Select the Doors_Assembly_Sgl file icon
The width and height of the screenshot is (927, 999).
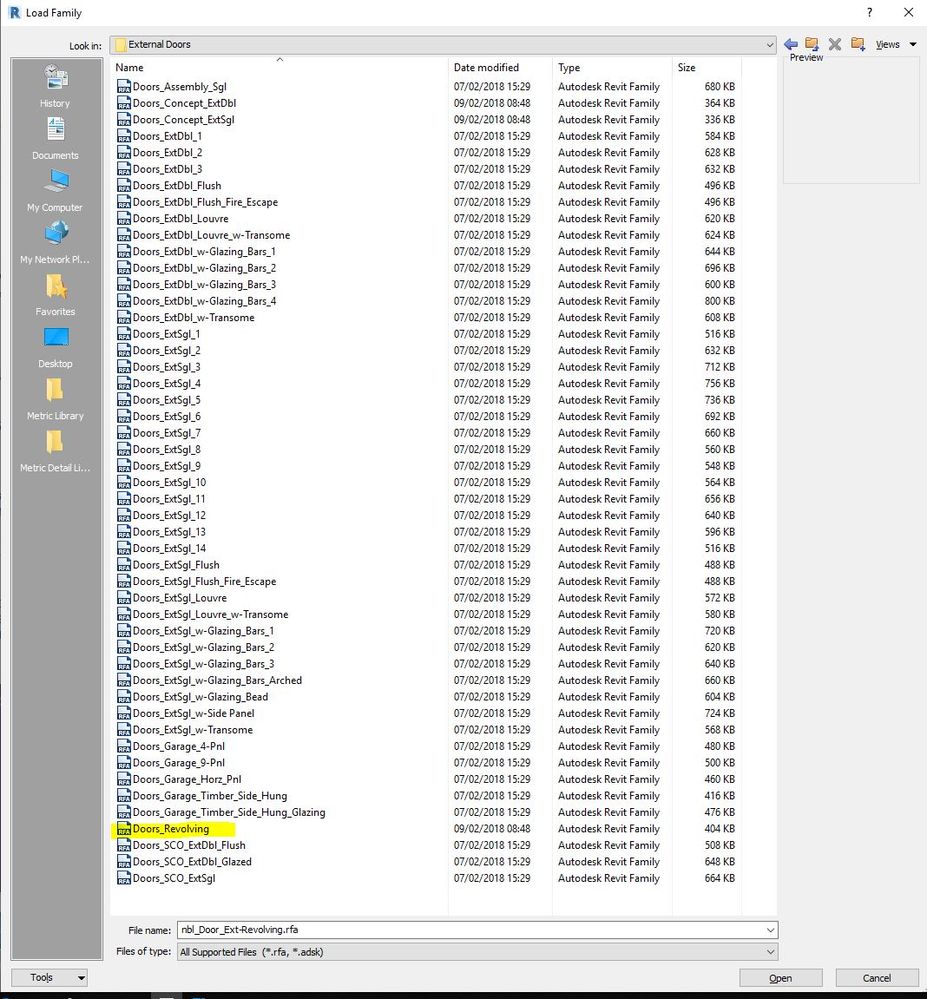124,87
